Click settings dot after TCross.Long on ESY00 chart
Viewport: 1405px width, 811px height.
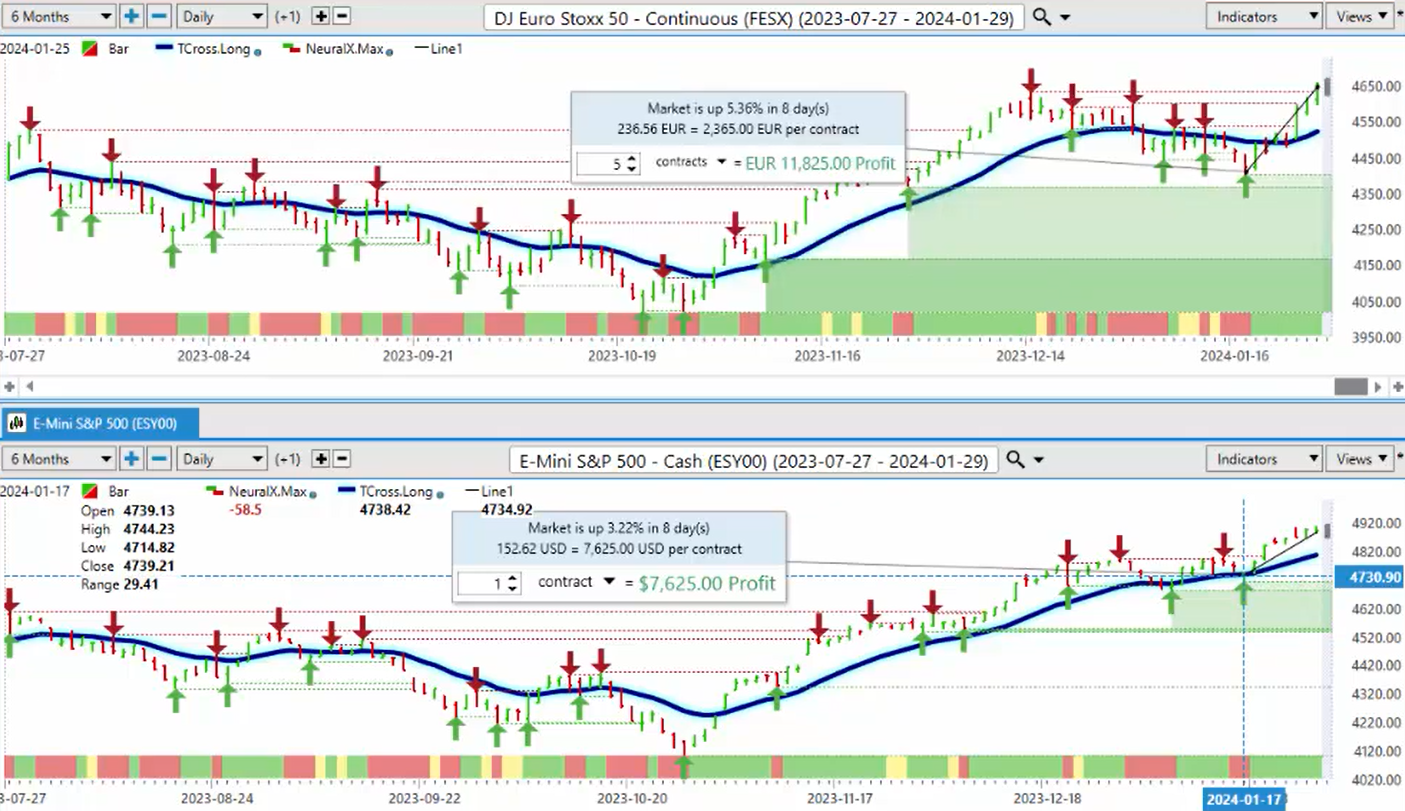tap(440, 493)
